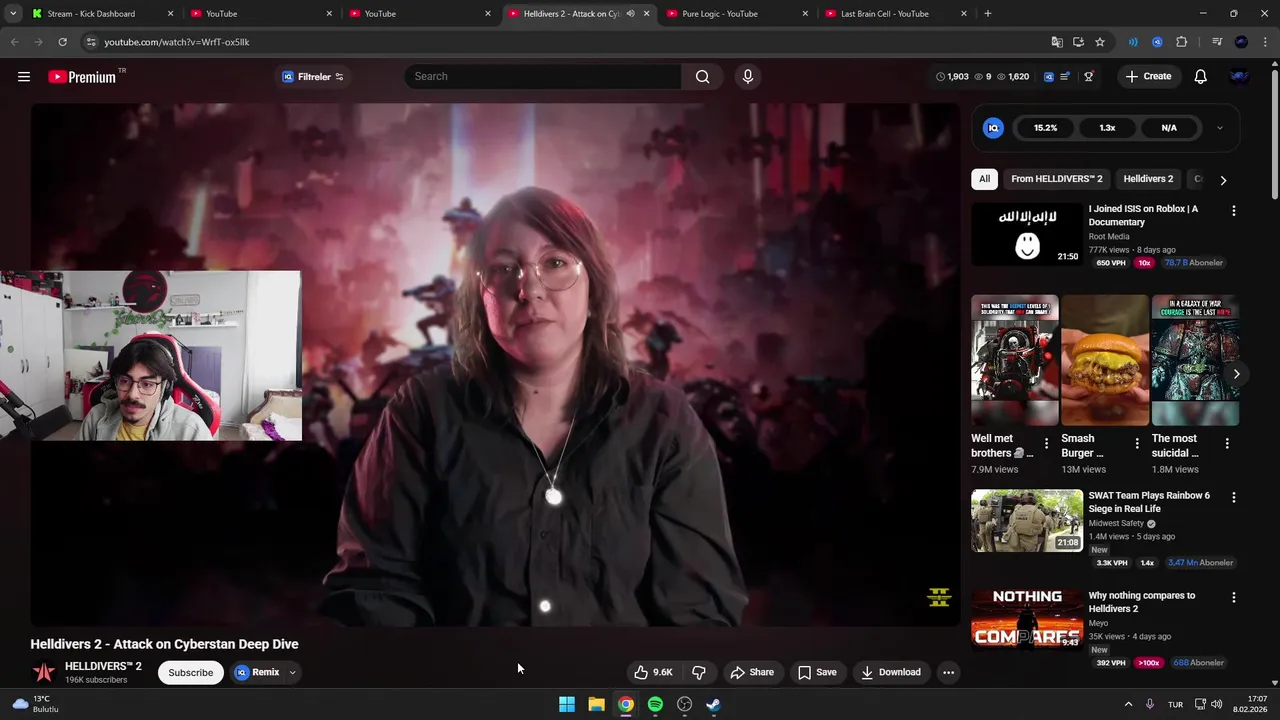The image size is (1280, 720).
Task: Open the taskbar volume speaker icon
Action: click(1217, 704)
